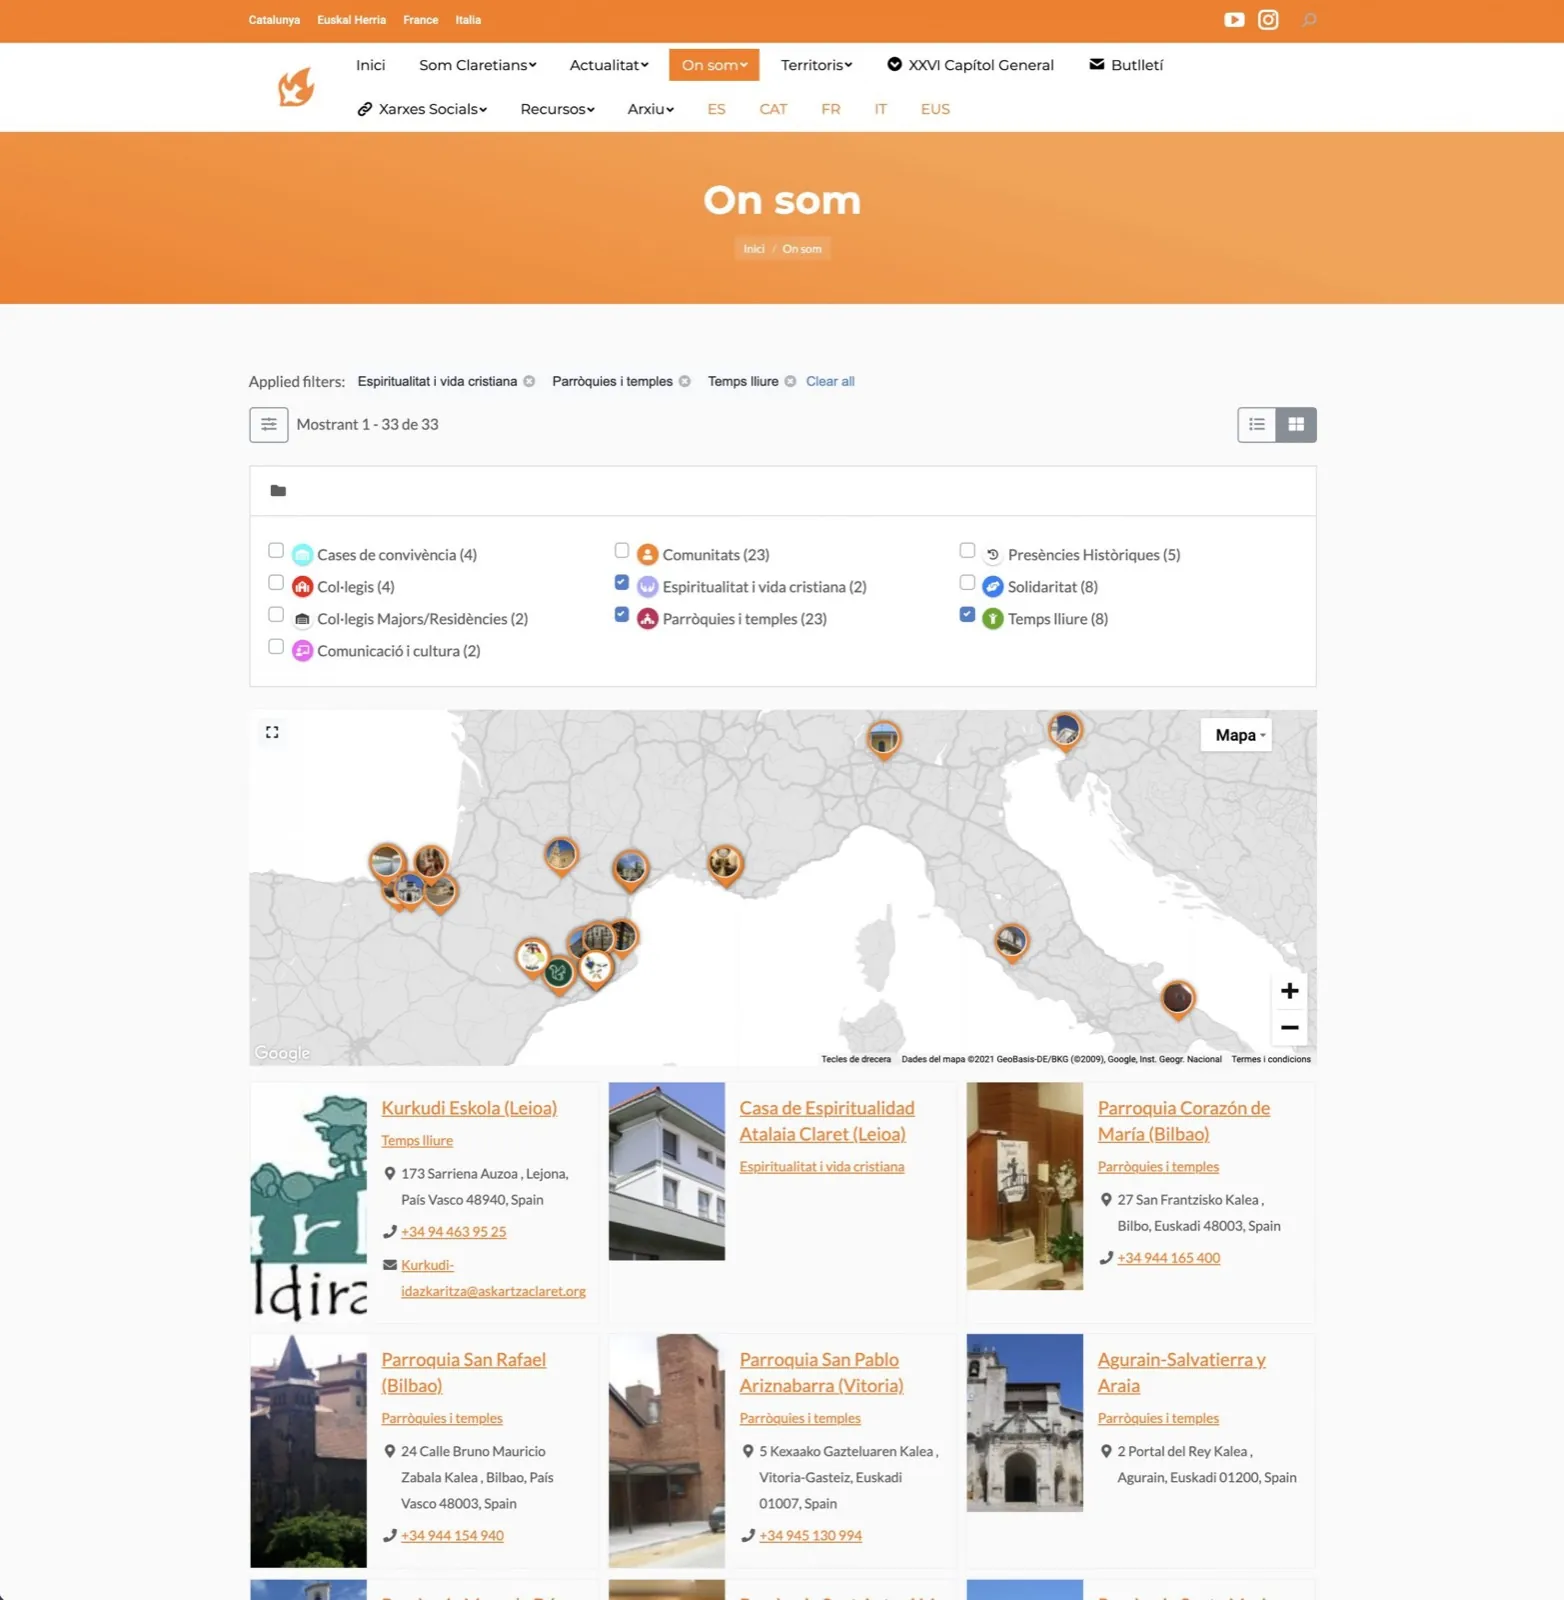Zoom out on the map

pos(1290,1028)
